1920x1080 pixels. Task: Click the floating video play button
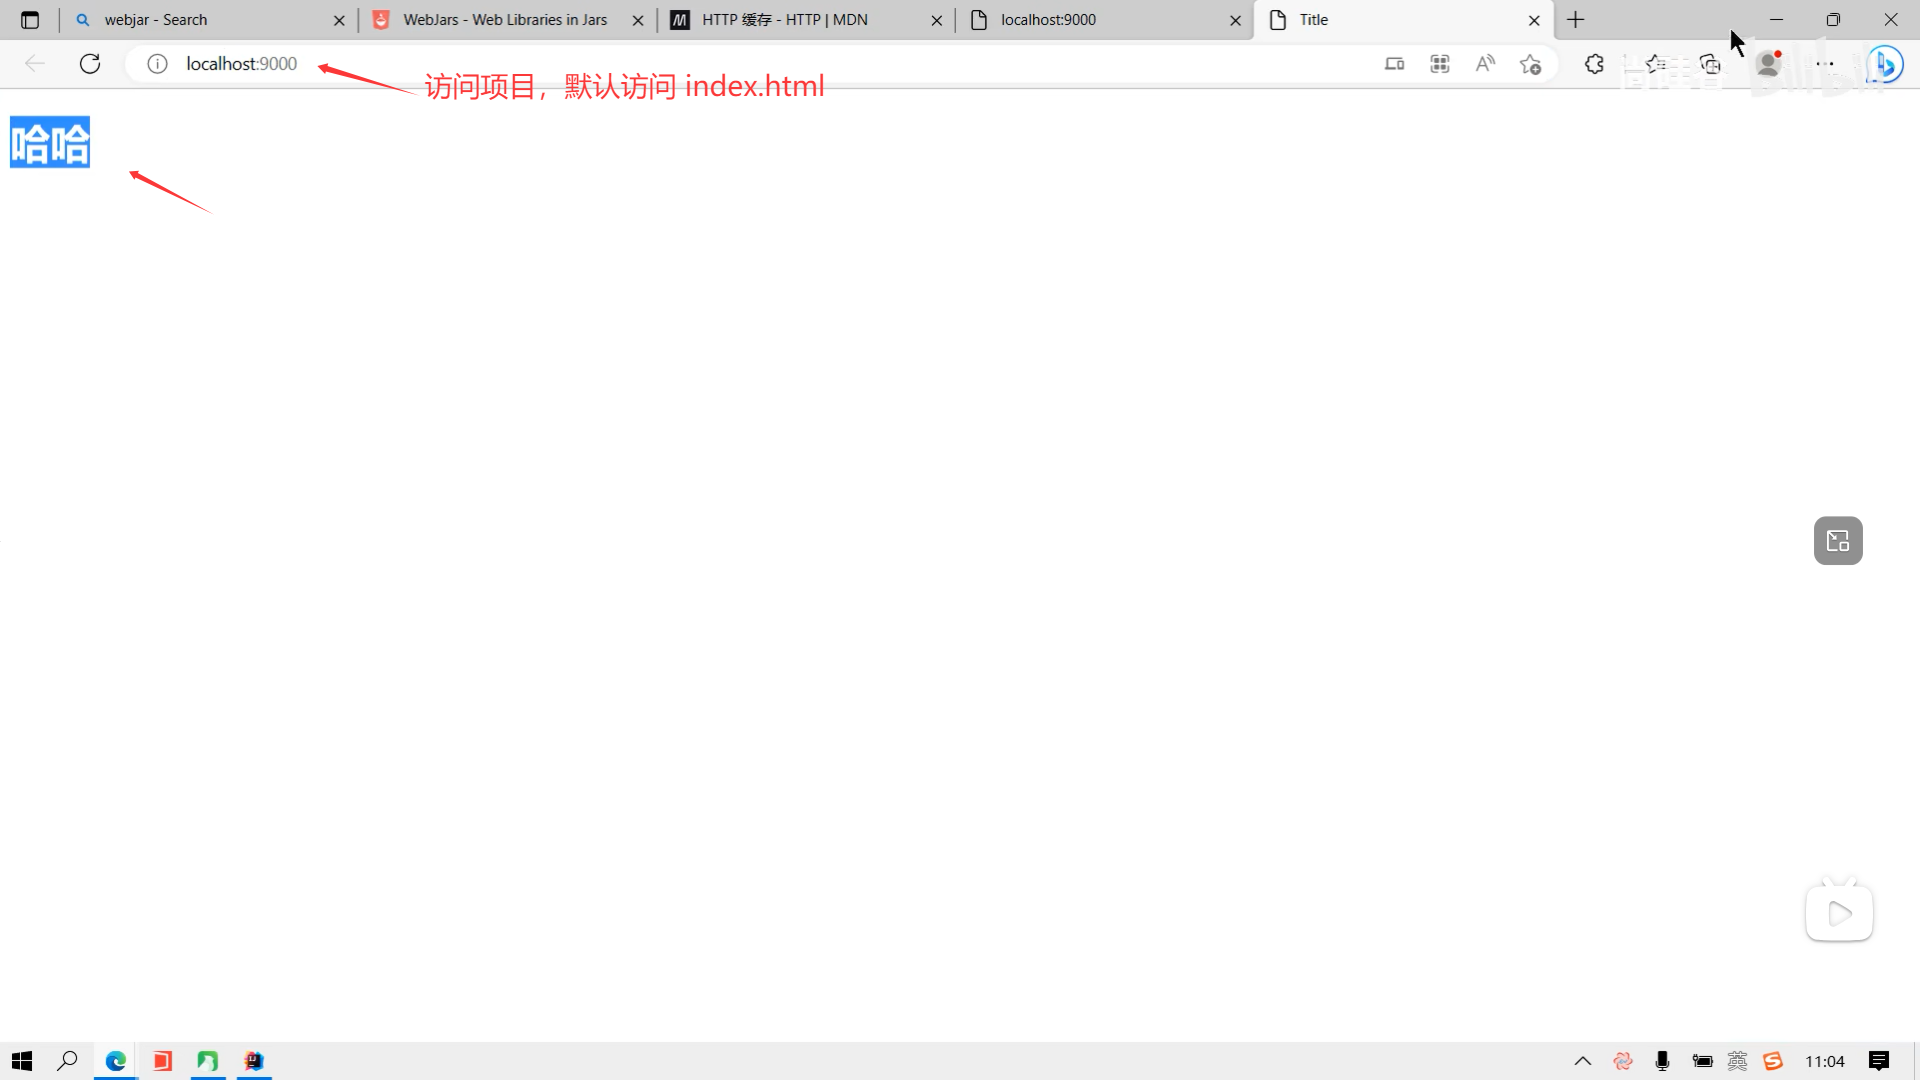[1839, 913]
